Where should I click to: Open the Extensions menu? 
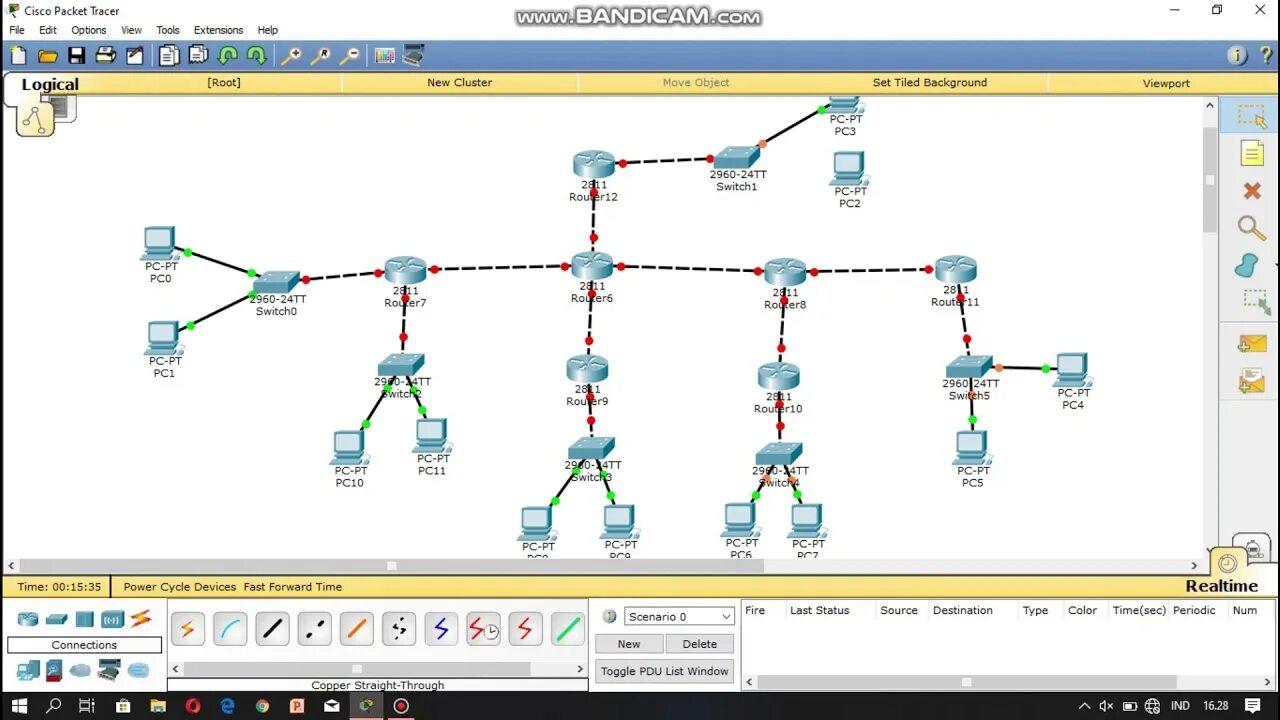(x=218, y=30)
